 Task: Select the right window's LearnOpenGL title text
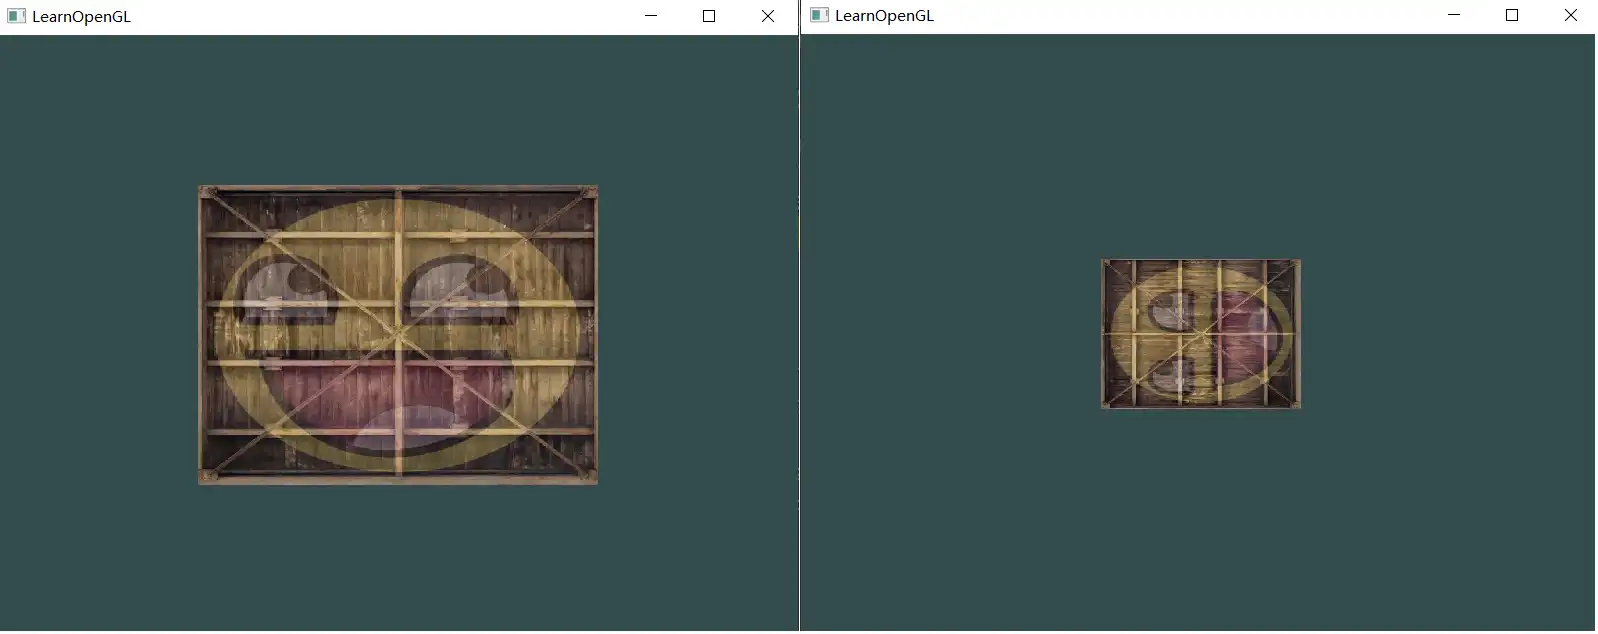click(x=884, y=16)
